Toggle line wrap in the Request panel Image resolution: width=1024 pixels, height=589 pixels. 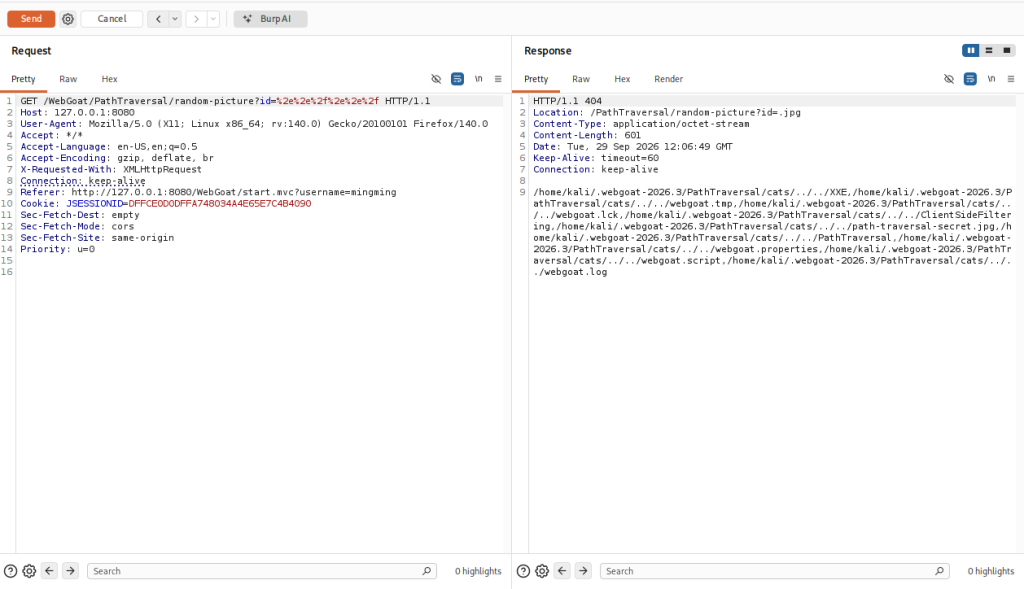[457, 79]
